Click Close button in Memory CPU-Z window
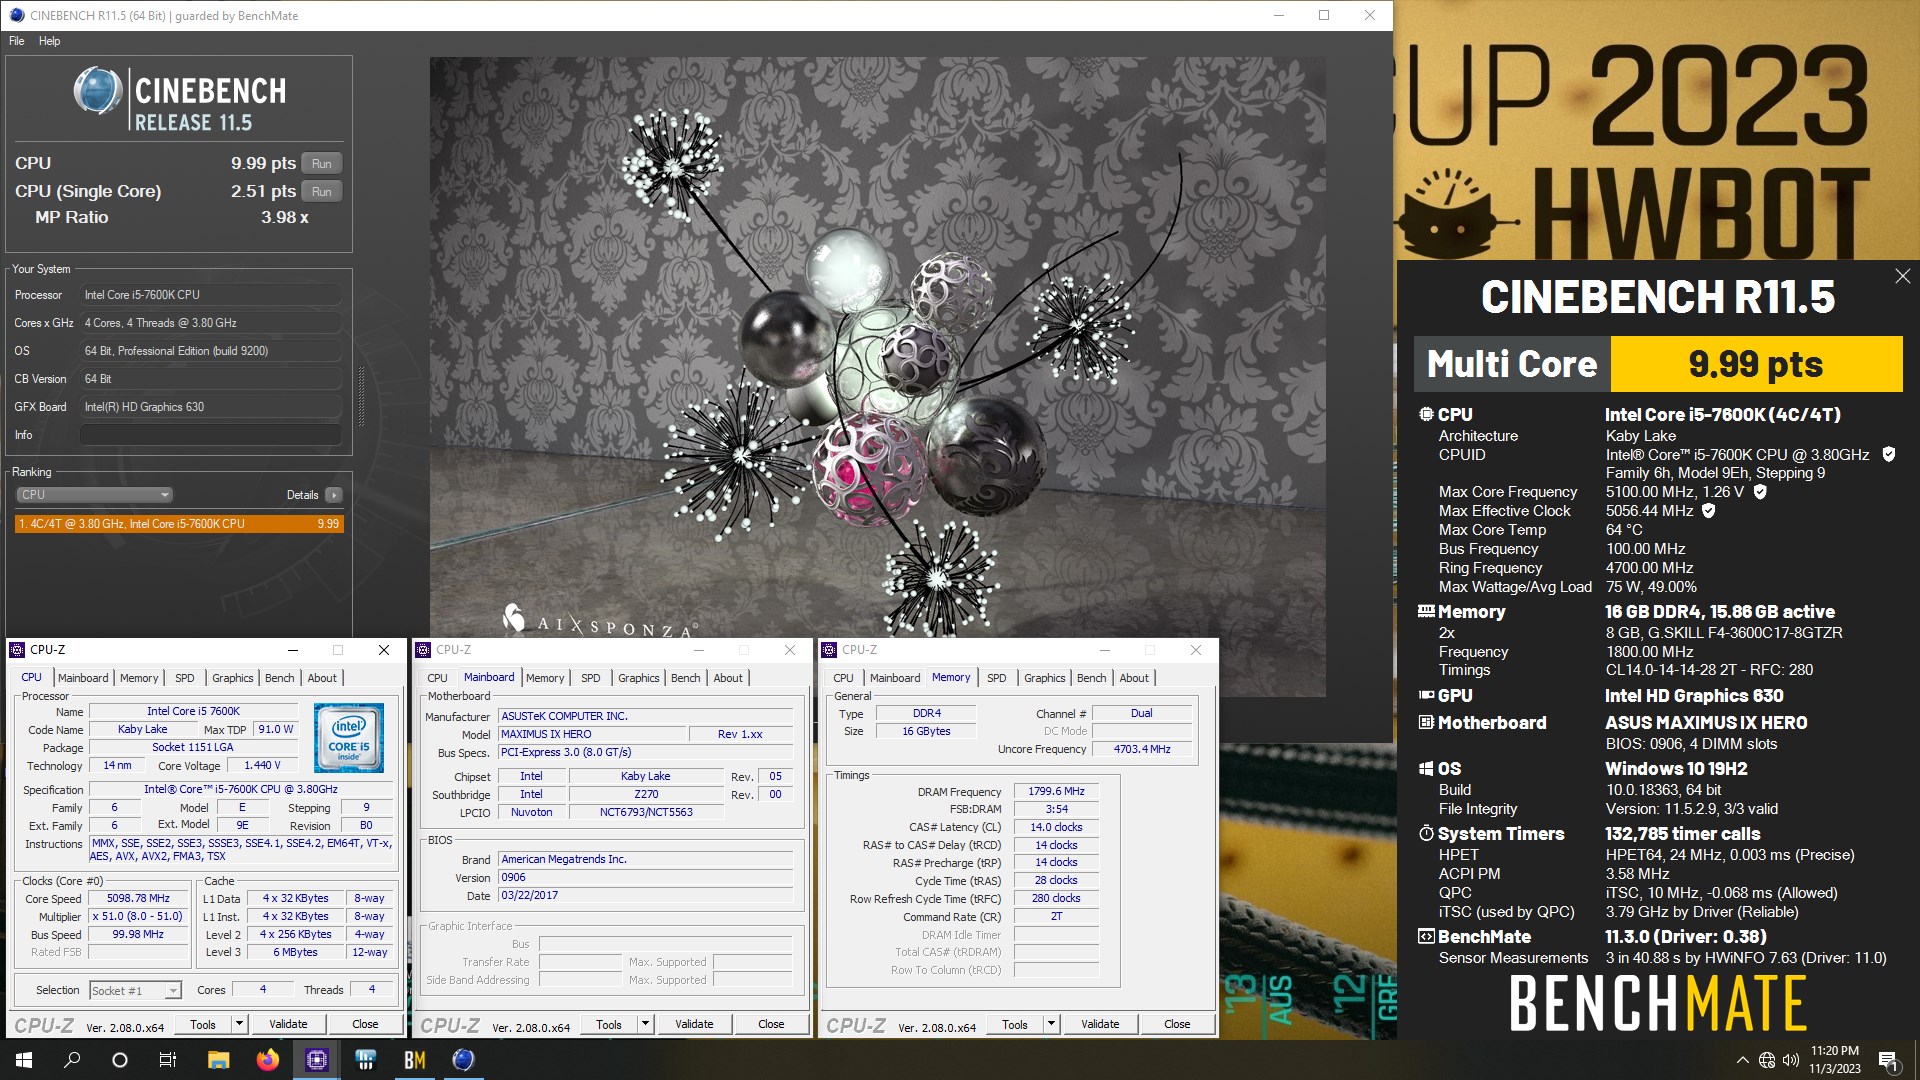Image resolution: width=1920 pixels, height=1080 pixels. pos(1177,1024)
